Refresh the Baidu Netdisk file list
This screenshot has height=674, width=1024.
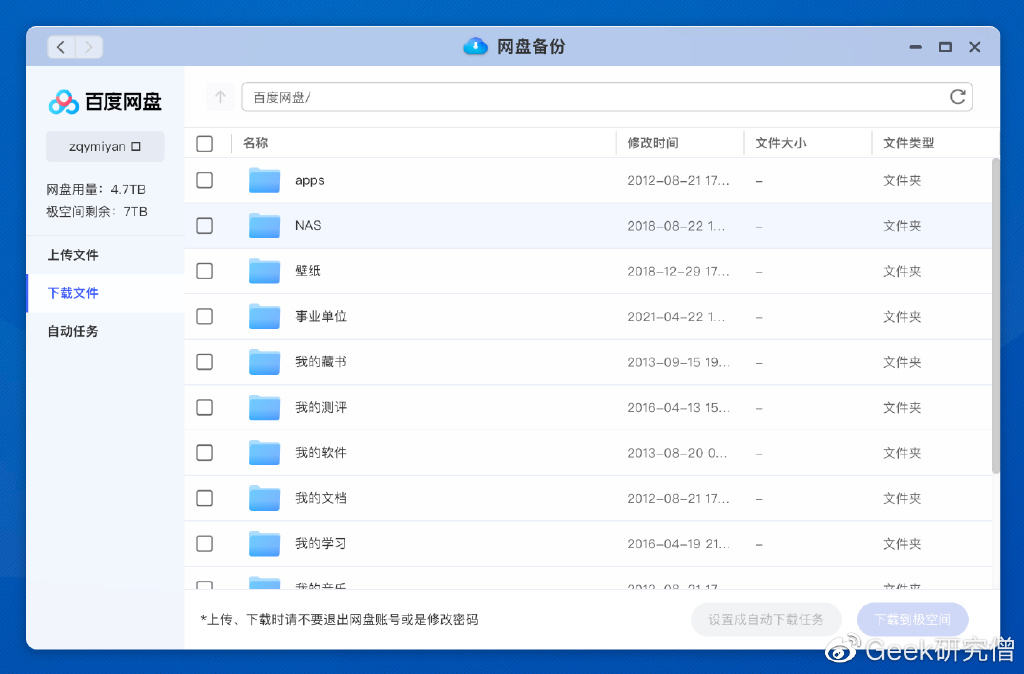(957, 97)
